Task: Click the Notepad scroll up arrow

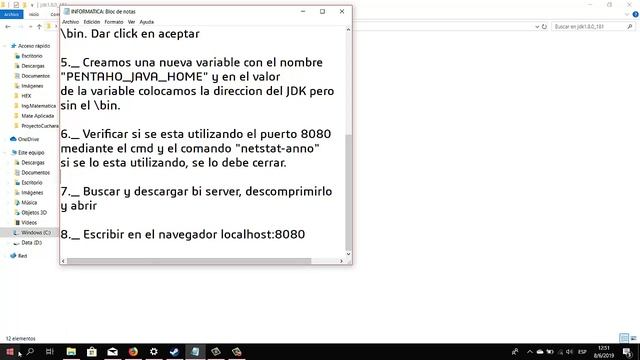Action: (x=348, y=30)
